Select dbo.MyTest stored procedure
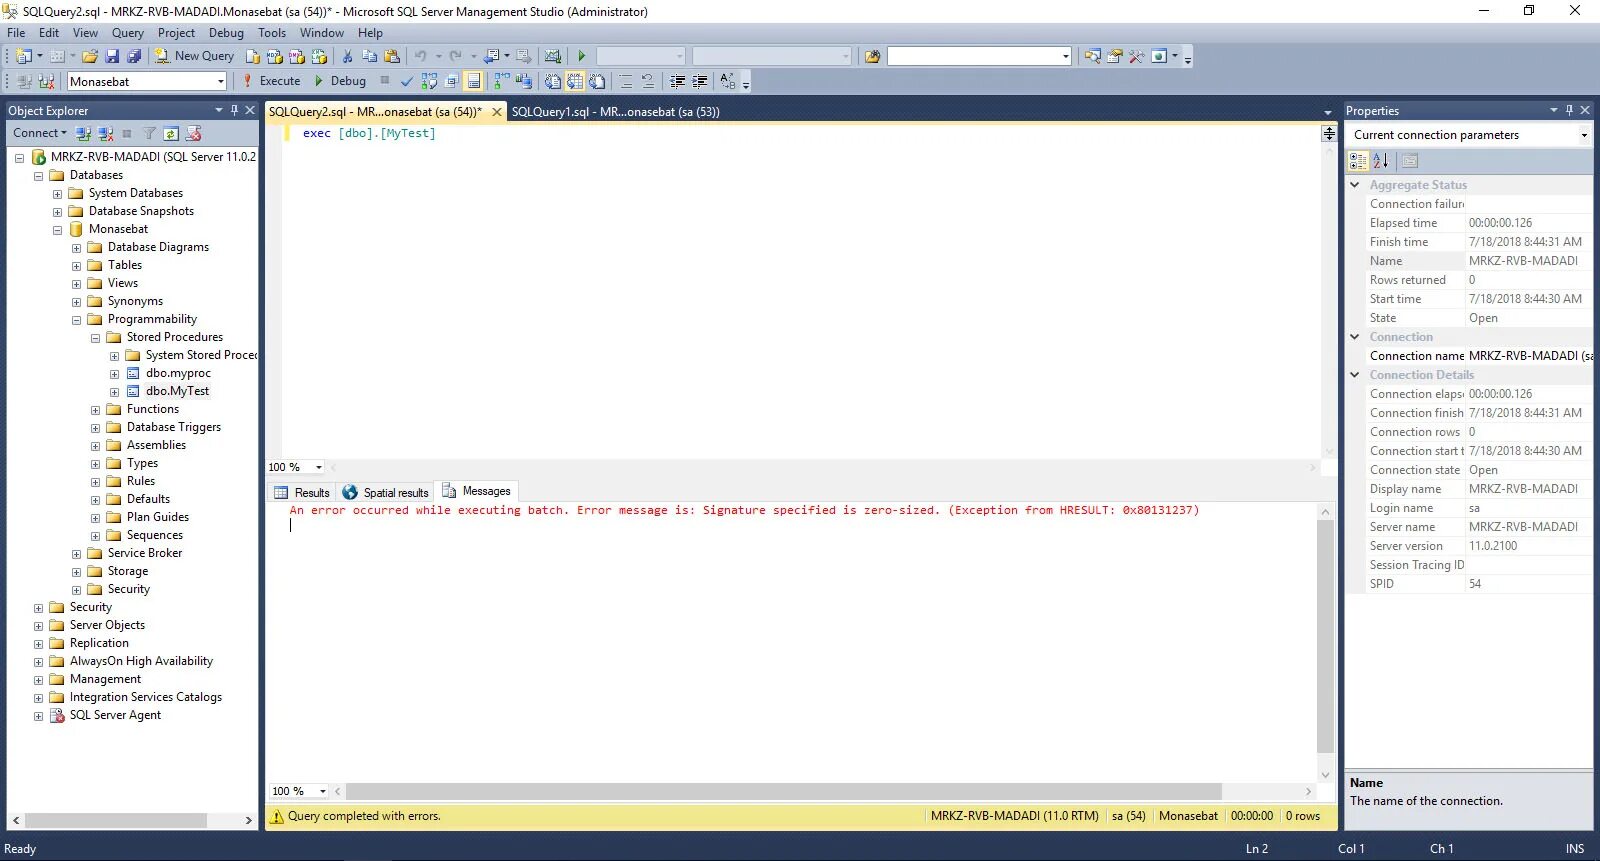The image size is (1600, 861). 177,391
